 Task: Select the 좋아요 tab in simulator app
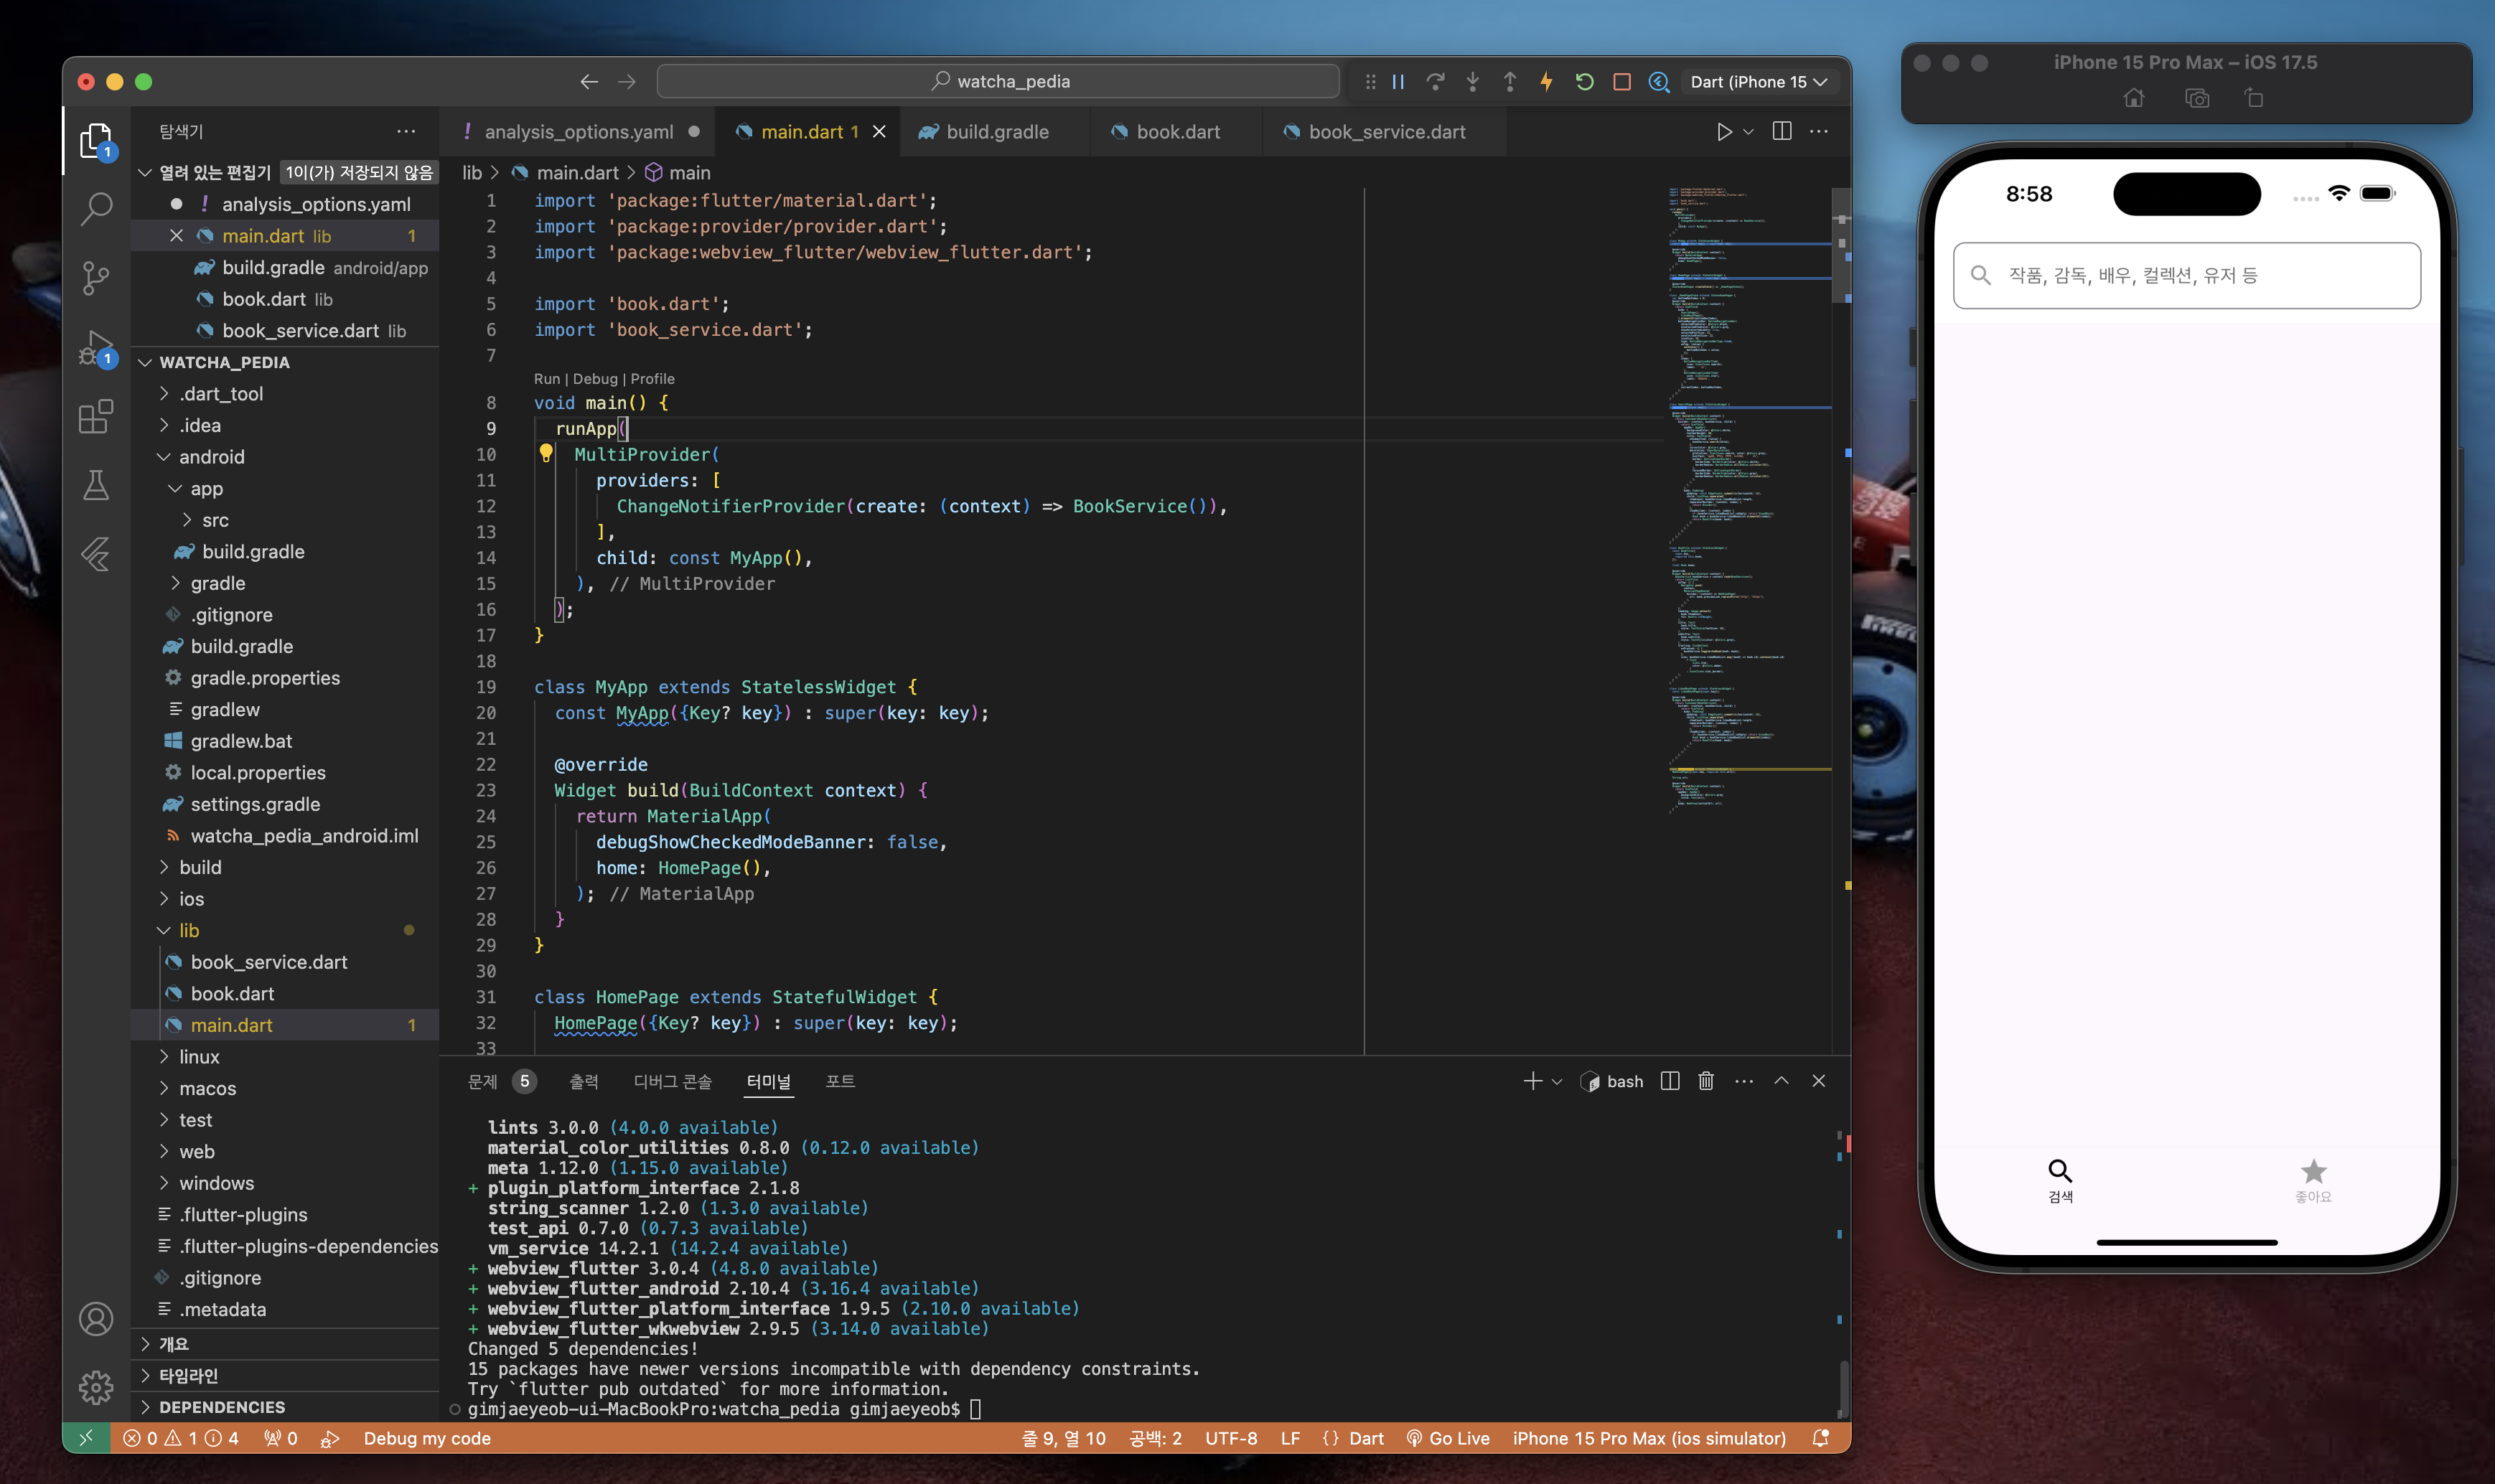pyautogui.click(x=2313, y=1180)
